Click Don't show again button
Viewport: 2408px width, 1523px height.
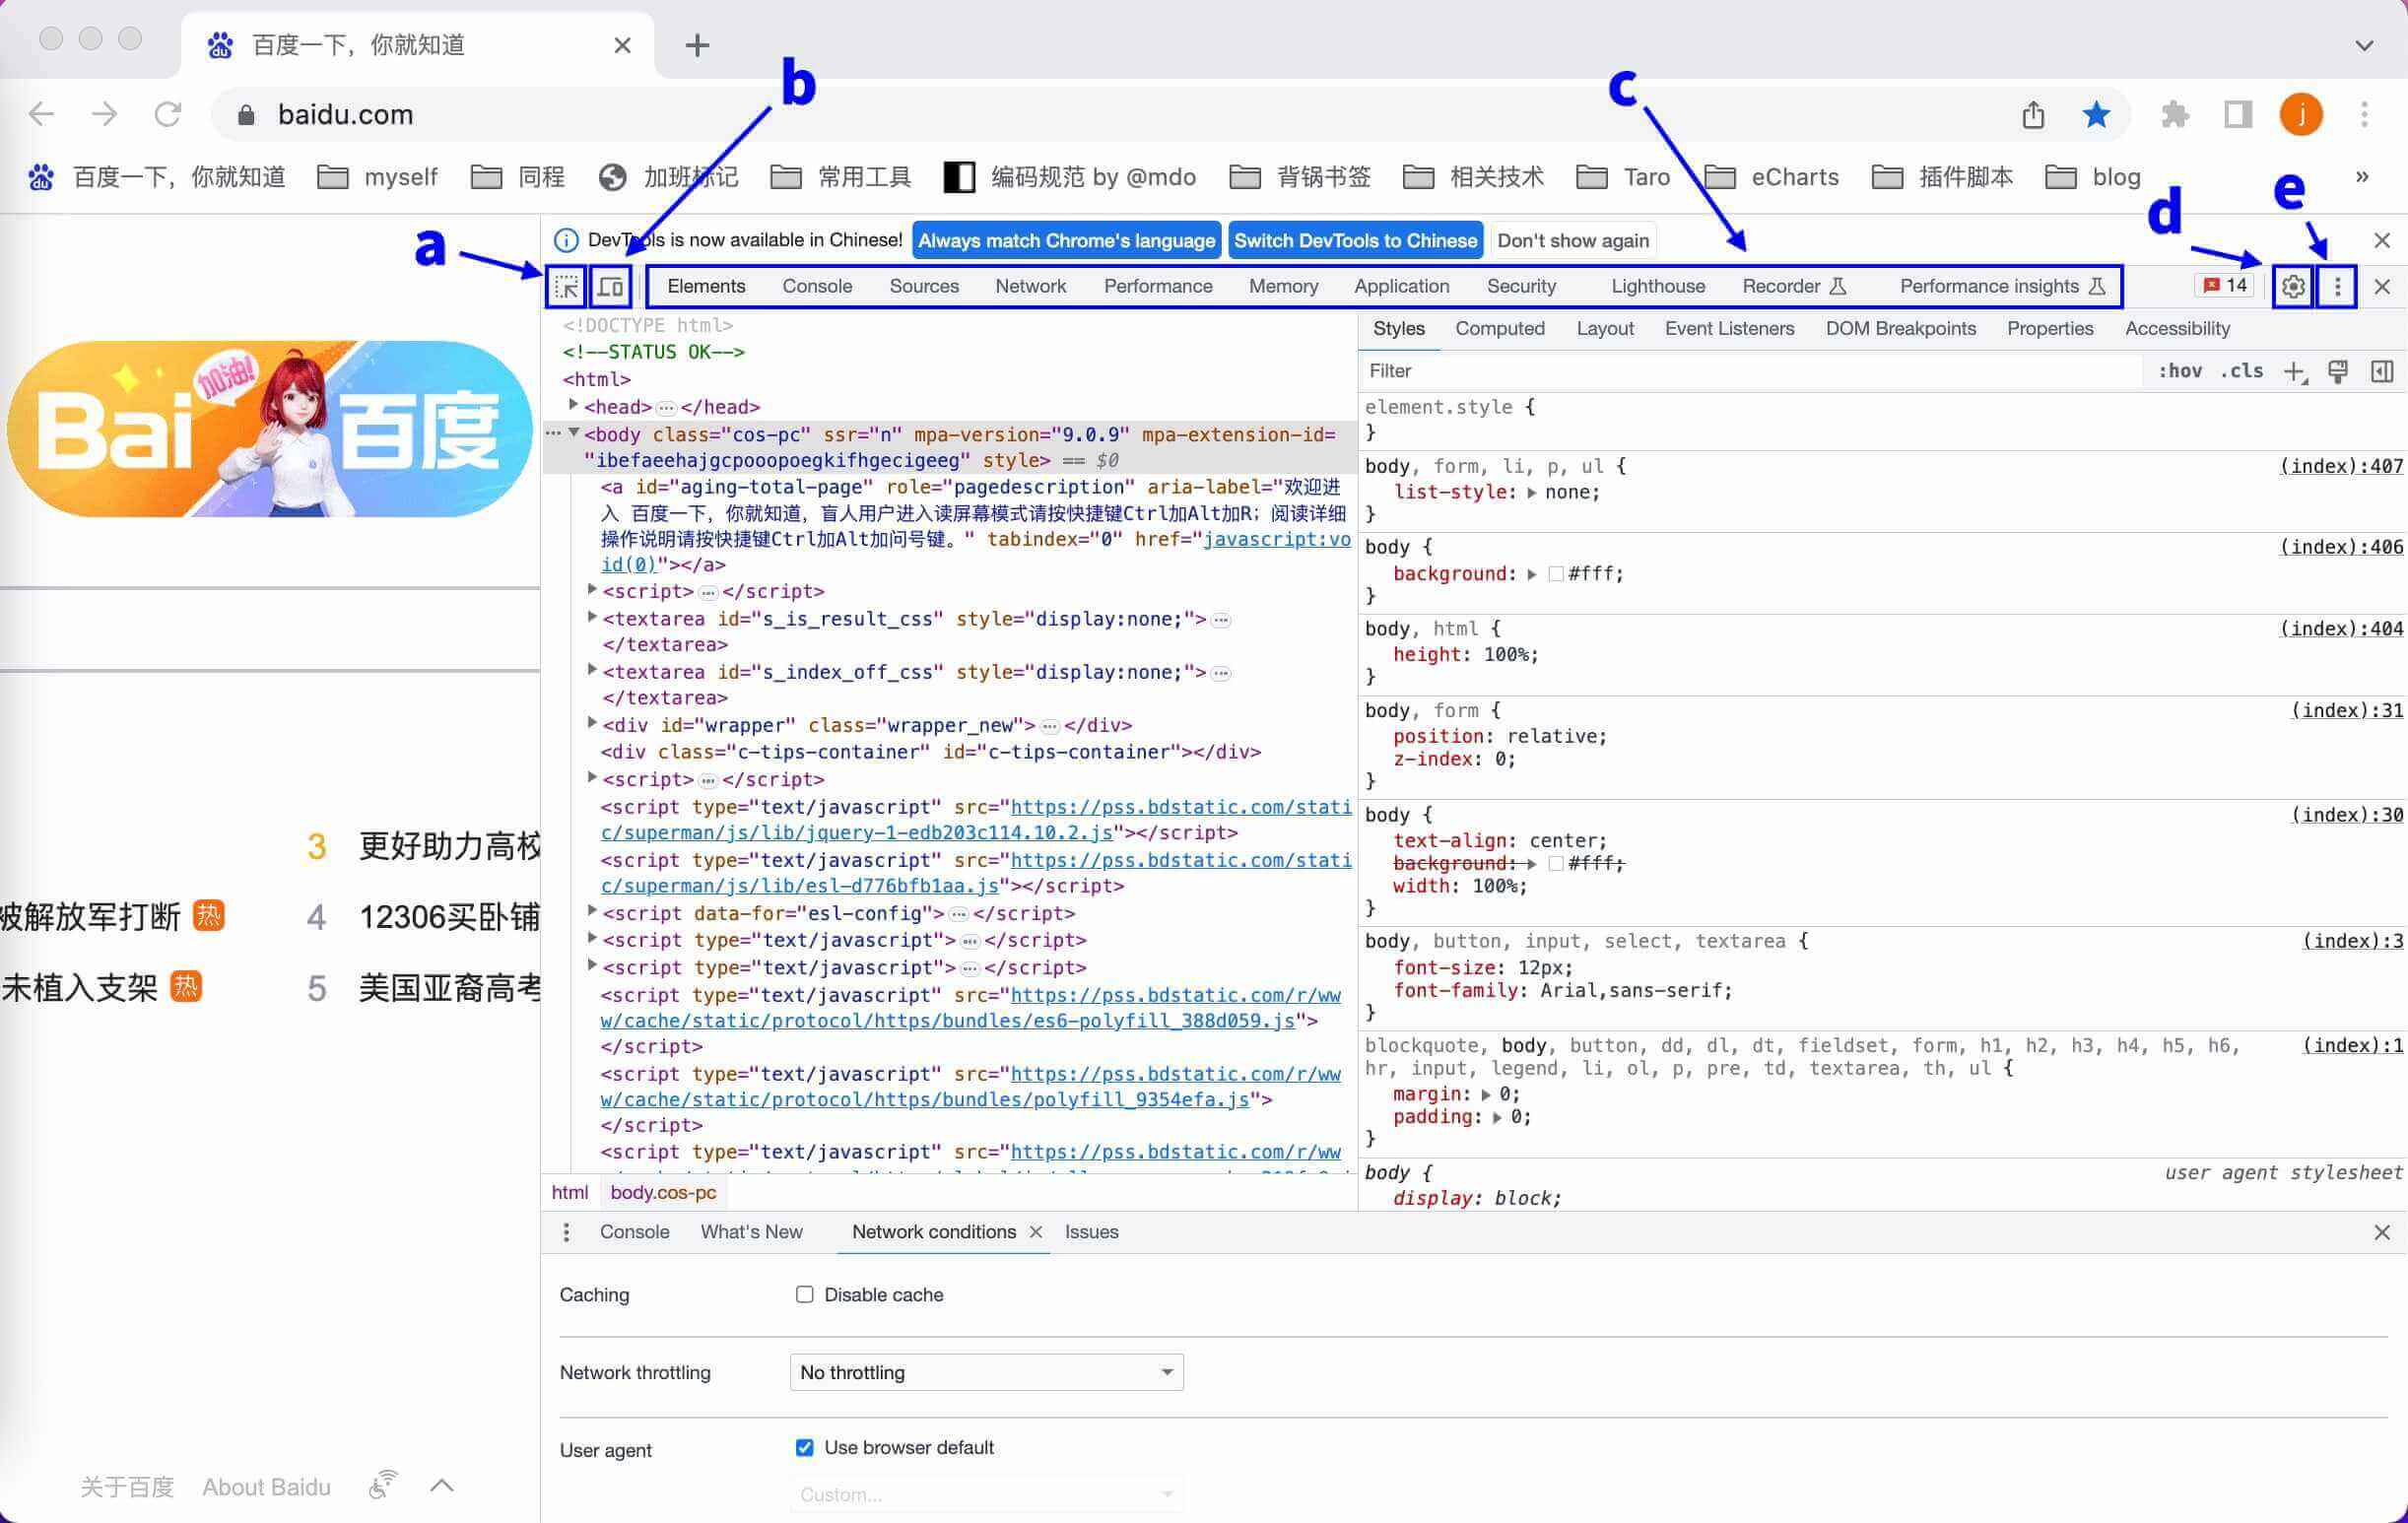pyautogui.click(x=1571, y=240)
